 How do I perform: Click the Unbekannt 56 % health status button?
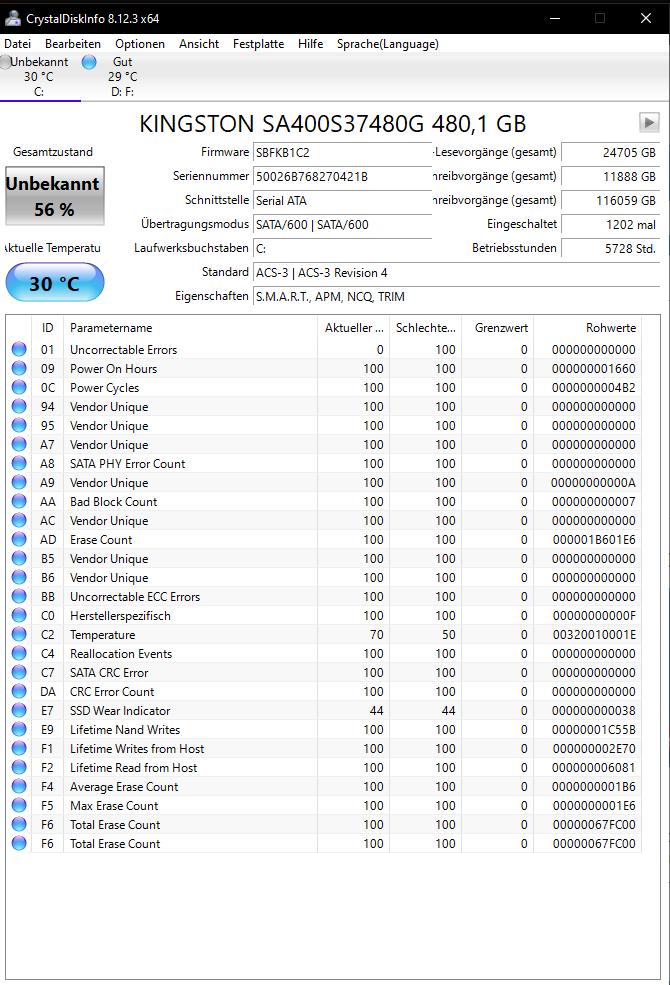(55, 196)
